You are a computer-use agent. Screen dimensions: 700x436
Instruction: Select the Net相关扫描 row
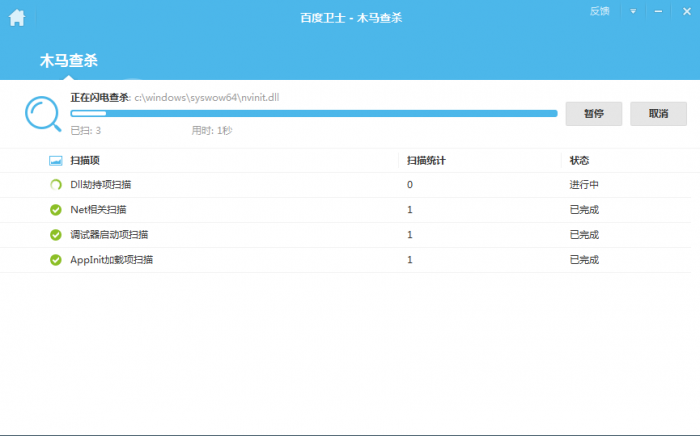pyautogui.click(x=346, y=210)
